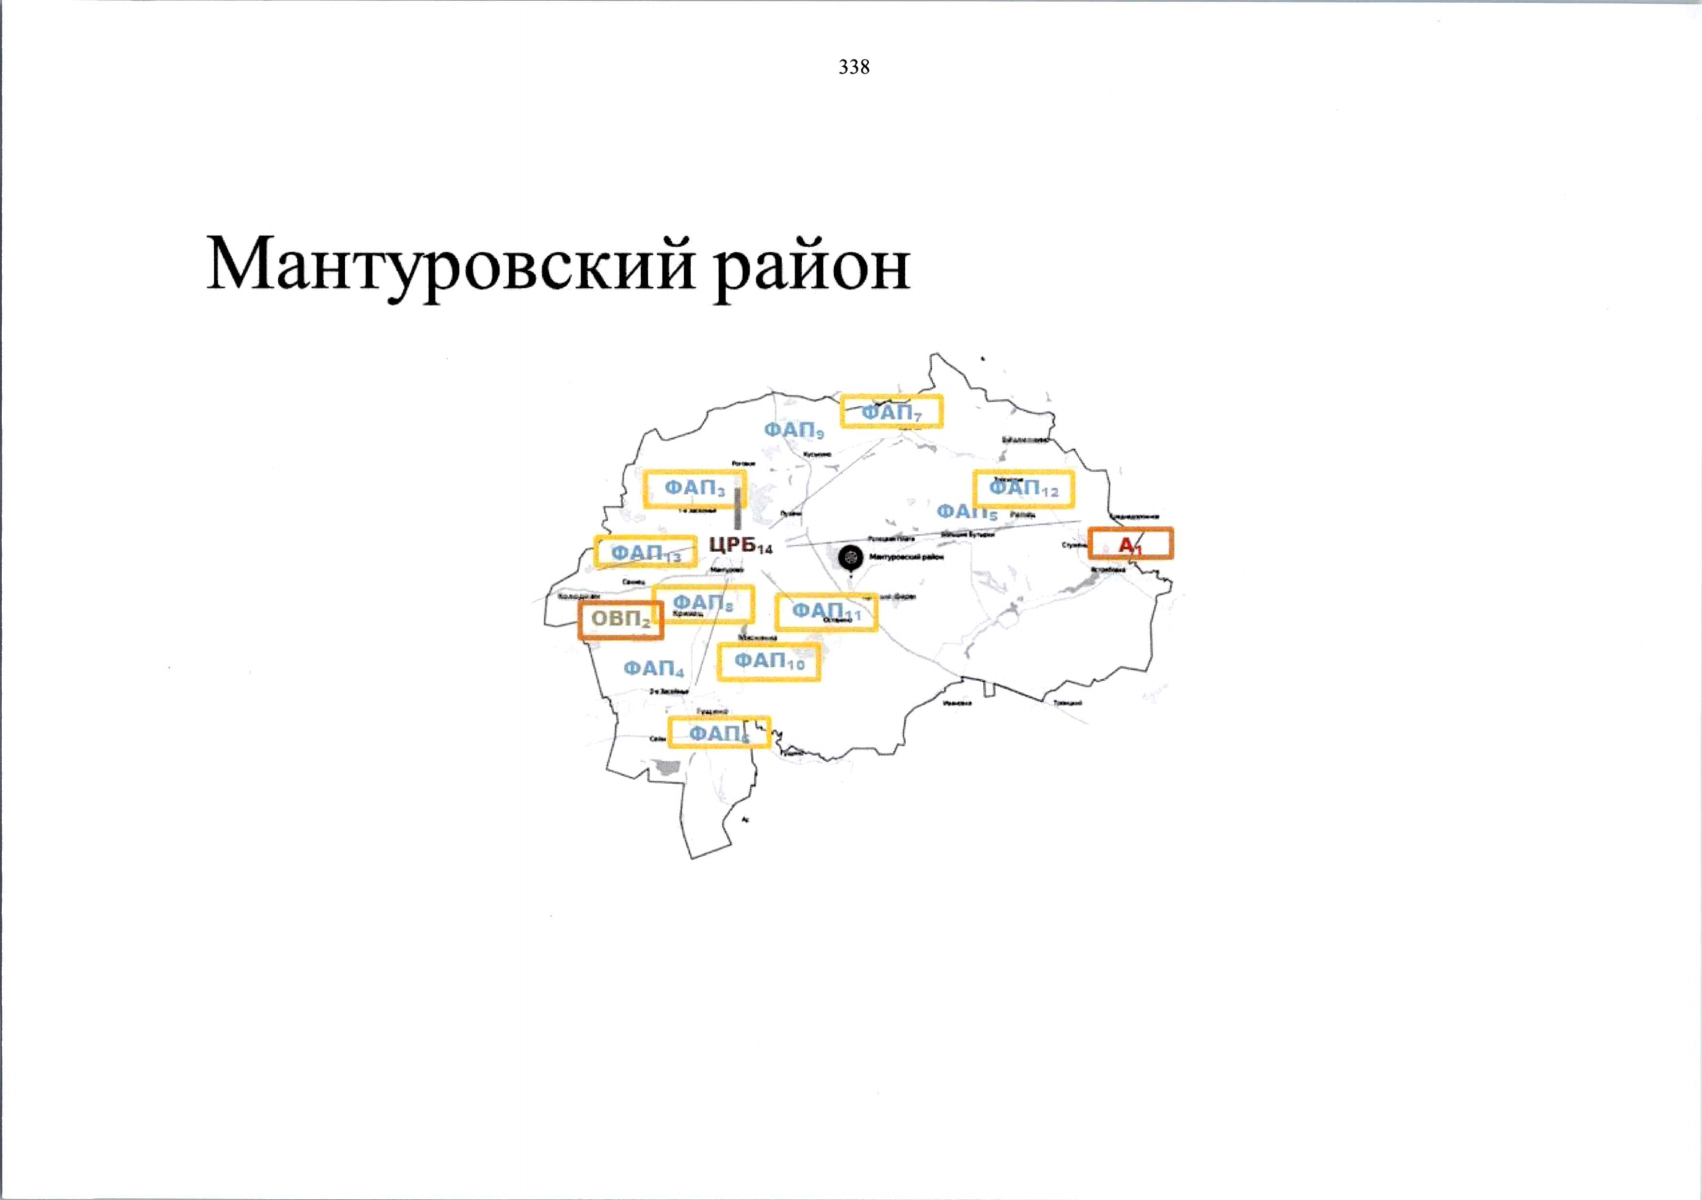
Task: Select the ФАП11 map marker
Action: point(826,611)
